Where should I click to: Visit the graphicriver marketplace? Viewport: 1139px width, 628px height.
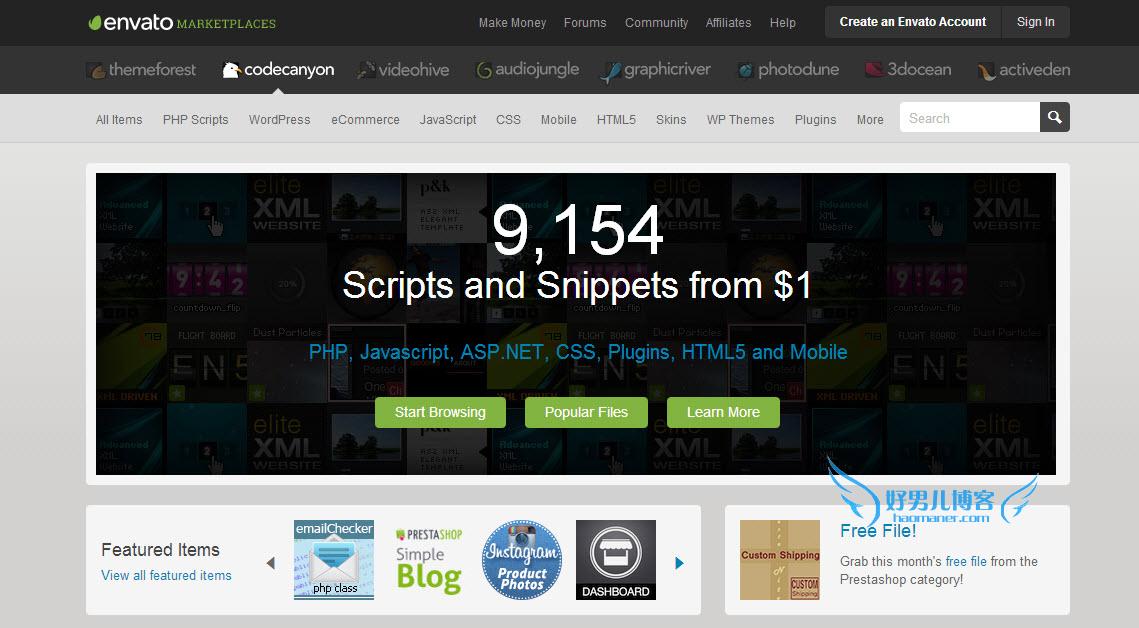coord(656,70)
